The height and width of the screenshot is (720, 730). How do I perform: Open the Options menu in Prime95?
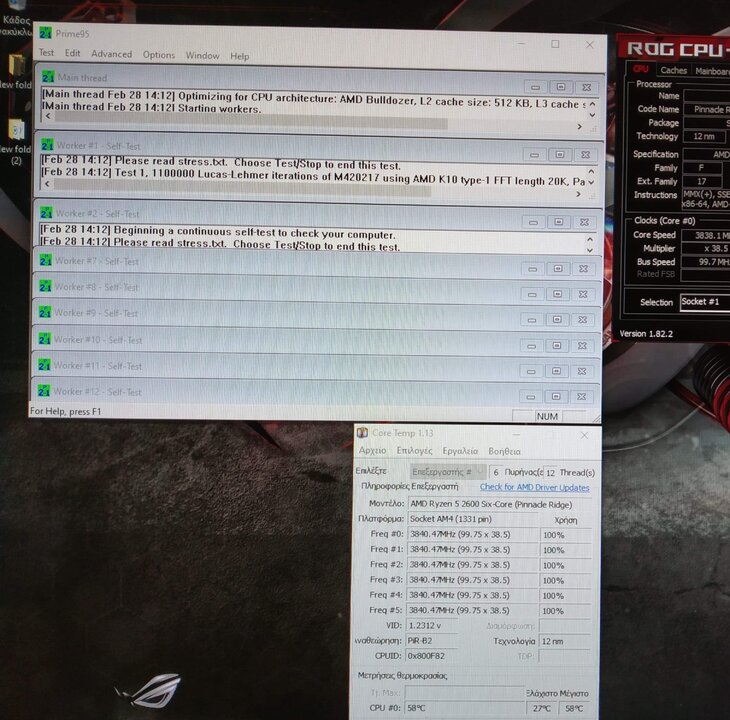click(x=159, y=55)
